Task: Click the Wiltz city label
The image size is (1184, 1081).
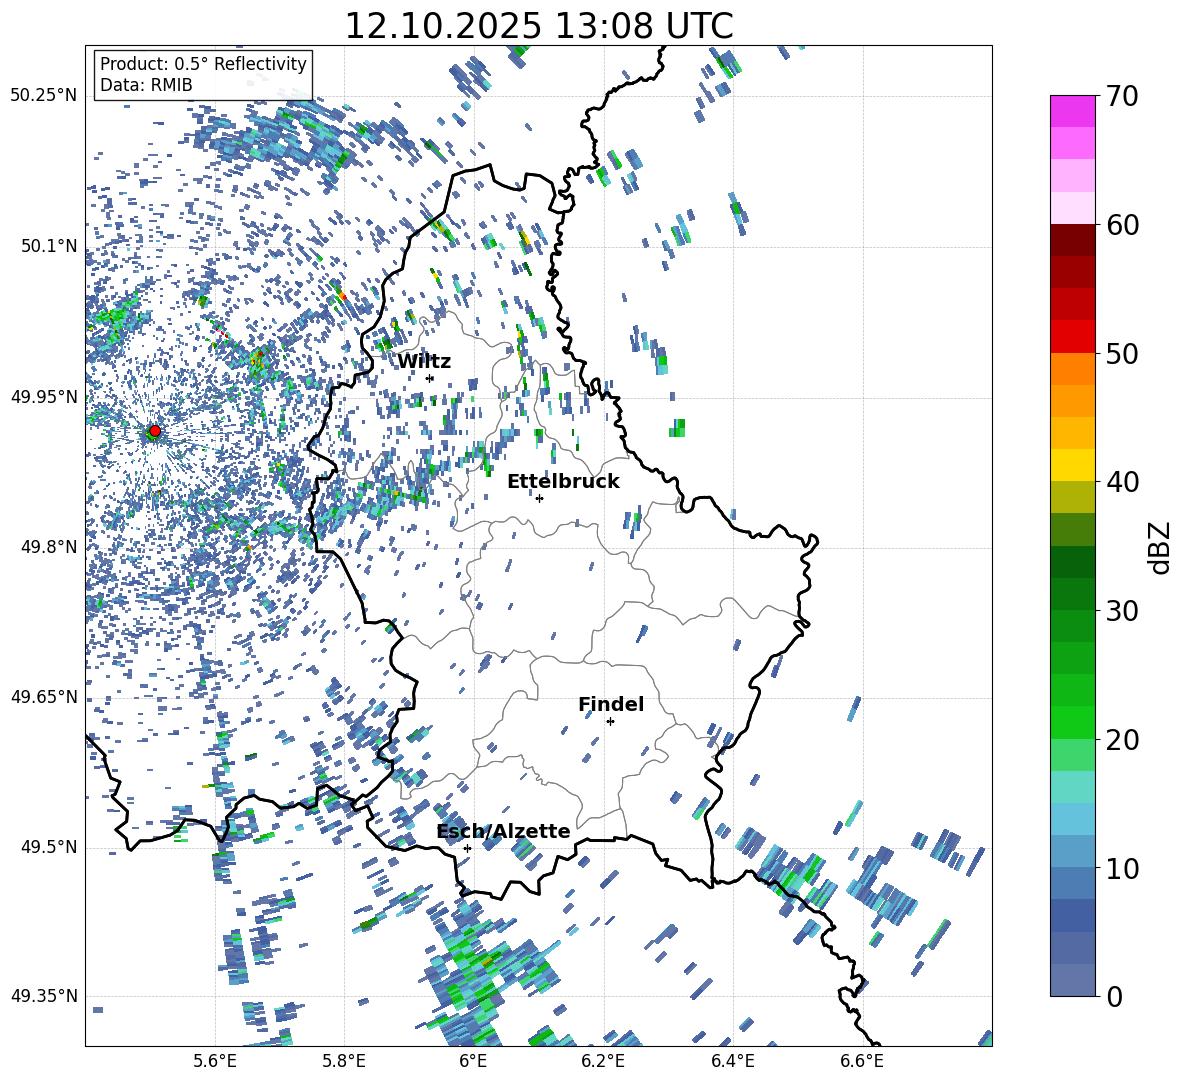Action: pyautogui.click(x=424, y=361)
